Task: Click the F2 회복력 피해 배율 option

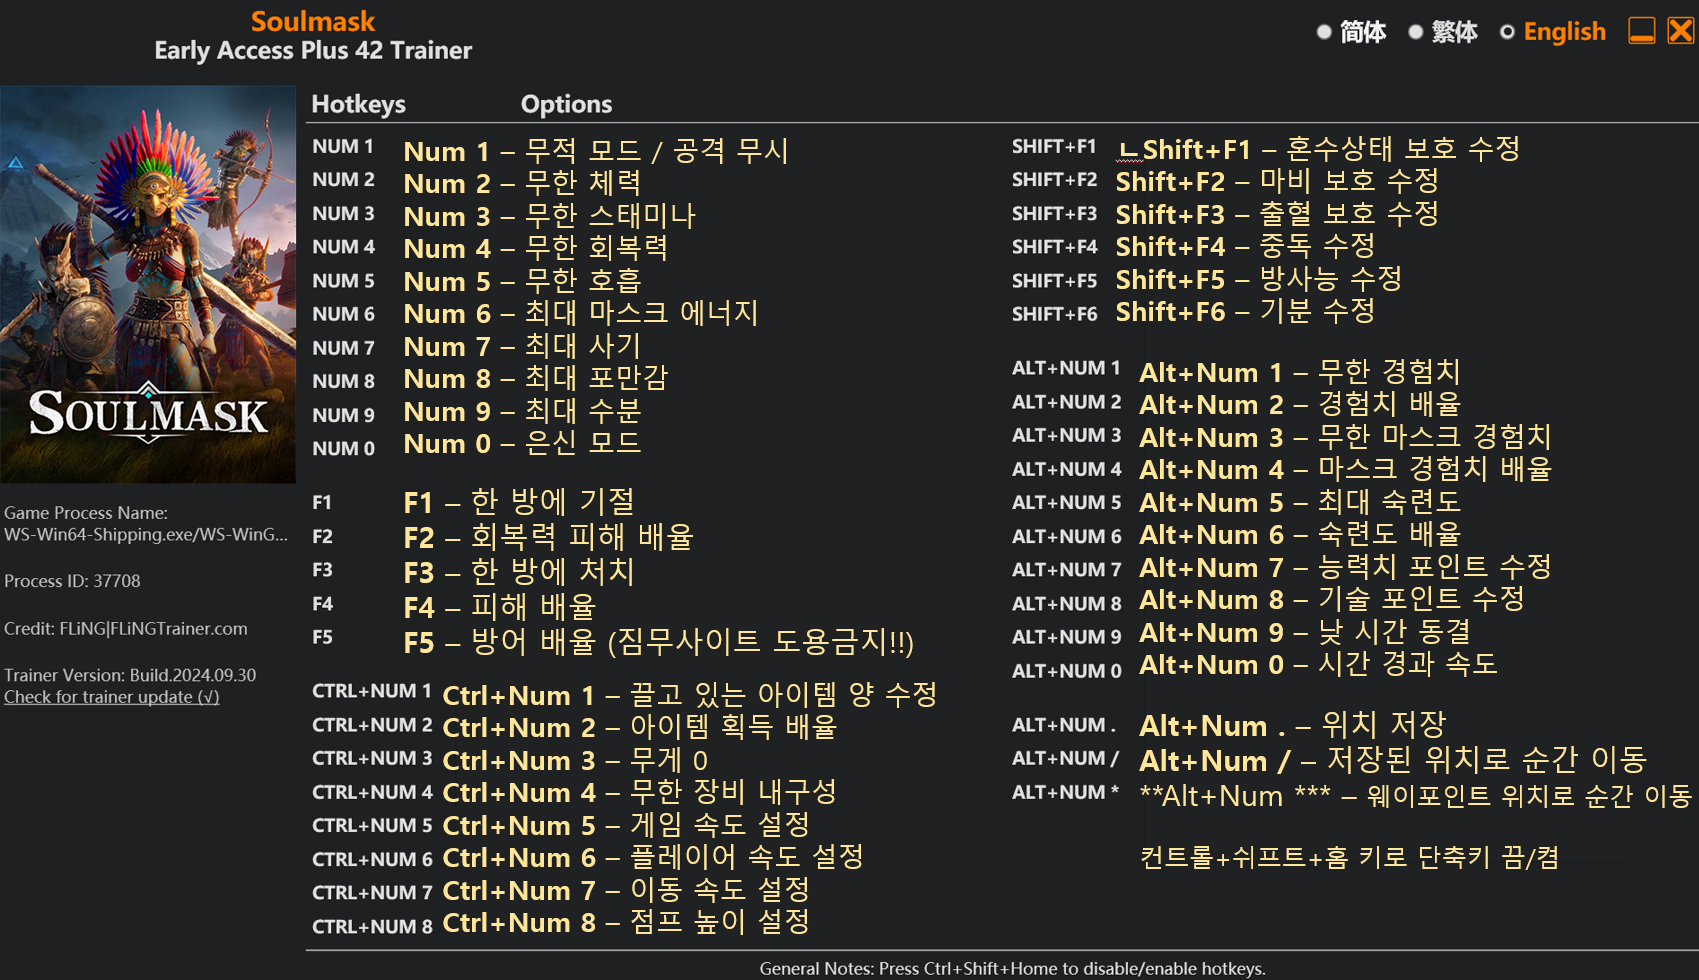Action: coord(548,537)
